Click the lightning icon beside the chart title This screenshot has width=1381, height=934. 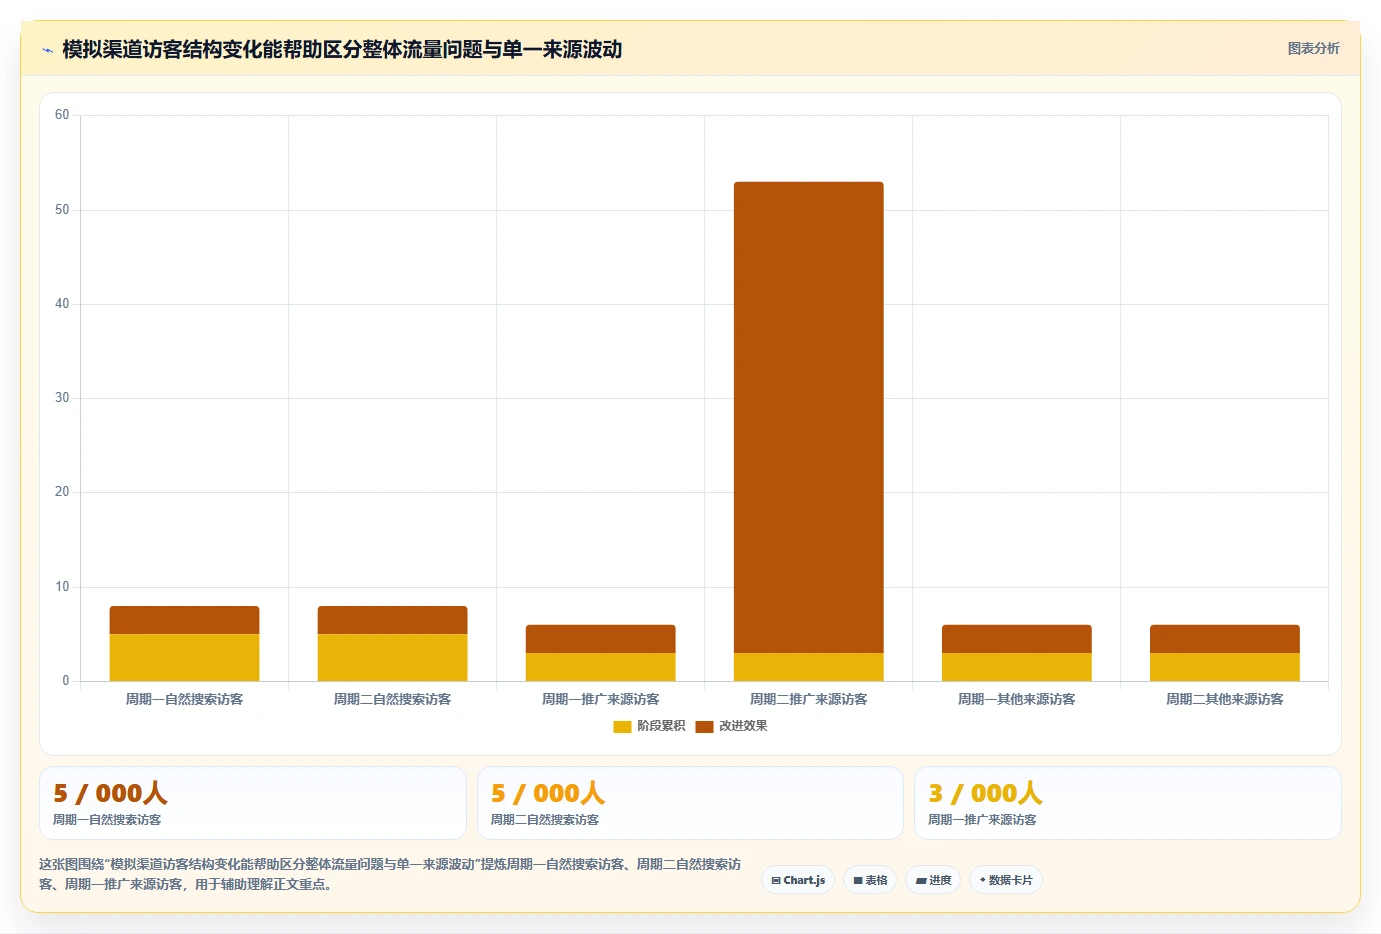pos(47,50)
